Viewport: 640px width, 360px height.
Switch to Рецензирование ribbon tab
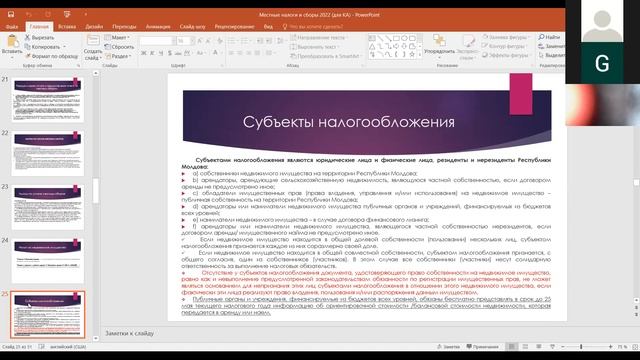click(234, 27)
